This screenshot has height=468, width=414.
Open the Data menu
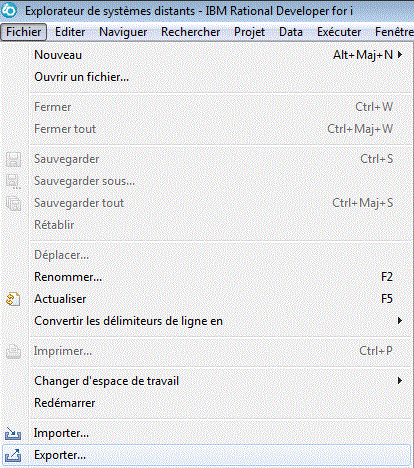[291, 32]
